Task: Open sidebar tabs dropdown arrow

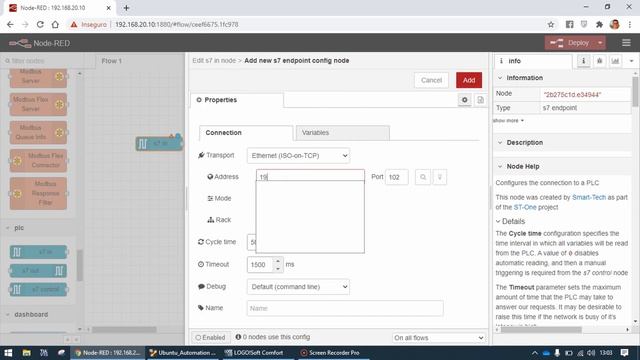Action: (631, 61)
